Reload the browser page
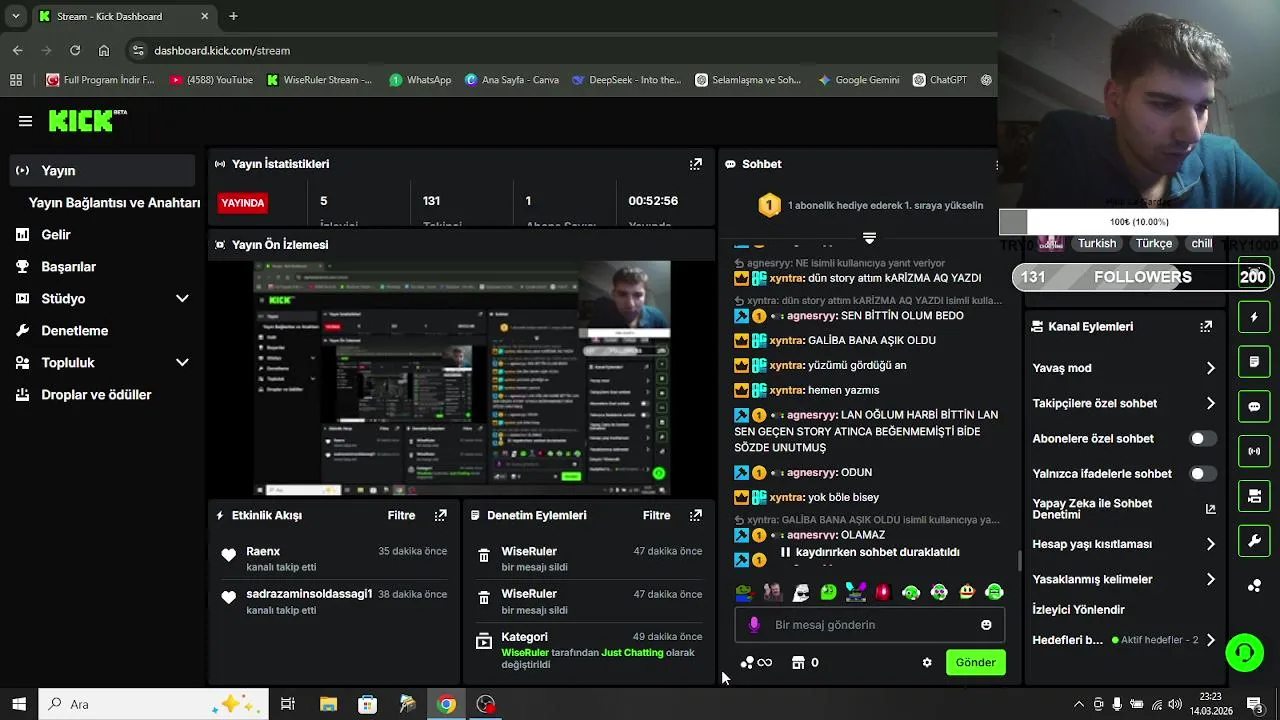 [x=75, y=50]
